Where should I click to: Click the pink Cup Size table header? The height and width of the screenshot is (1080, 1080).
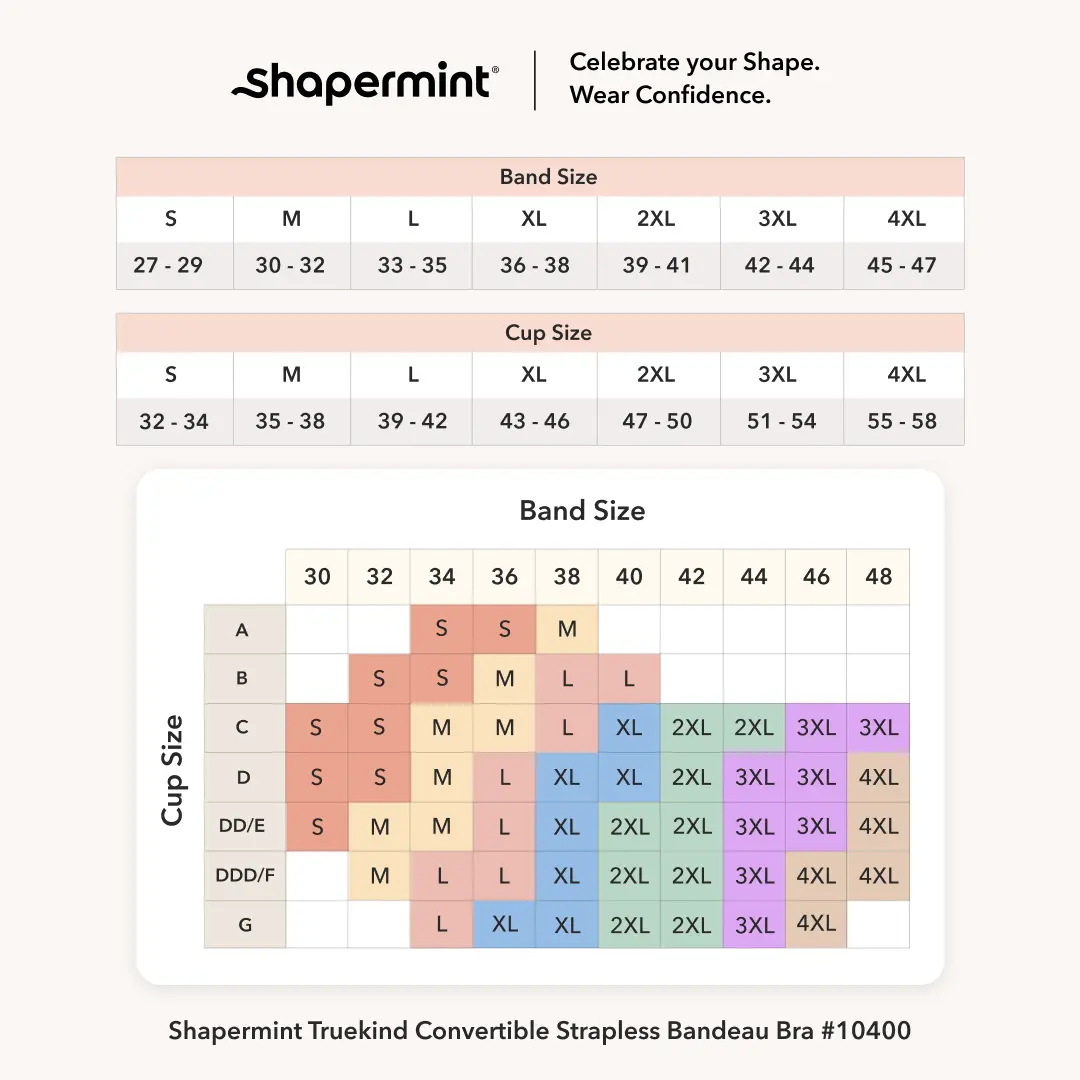click(x=540, y=333)
